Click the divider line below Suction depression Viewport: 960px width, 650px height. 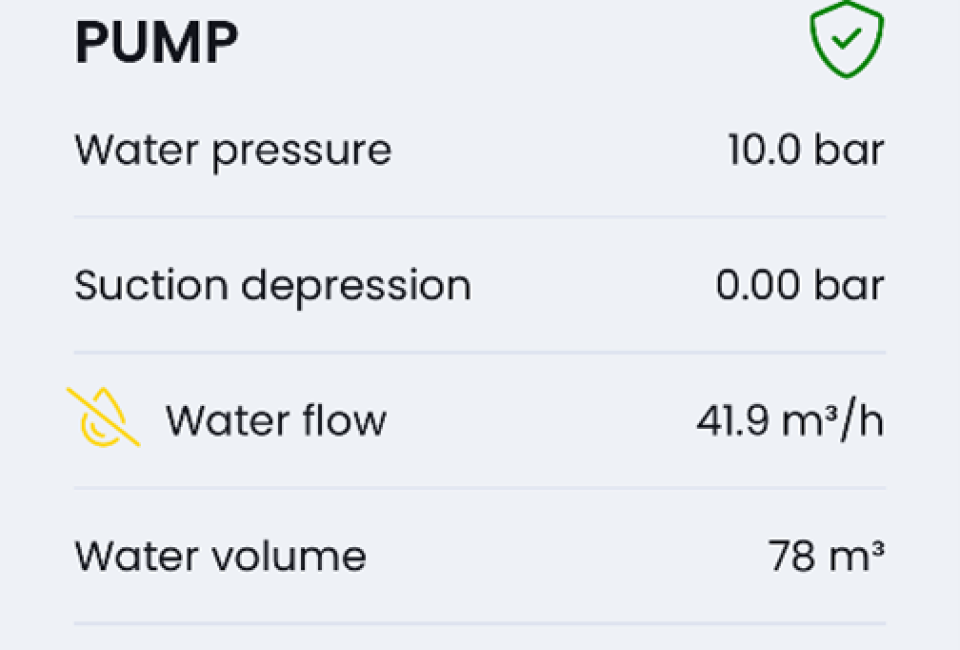pyautogui.click(x=480, y=352)
